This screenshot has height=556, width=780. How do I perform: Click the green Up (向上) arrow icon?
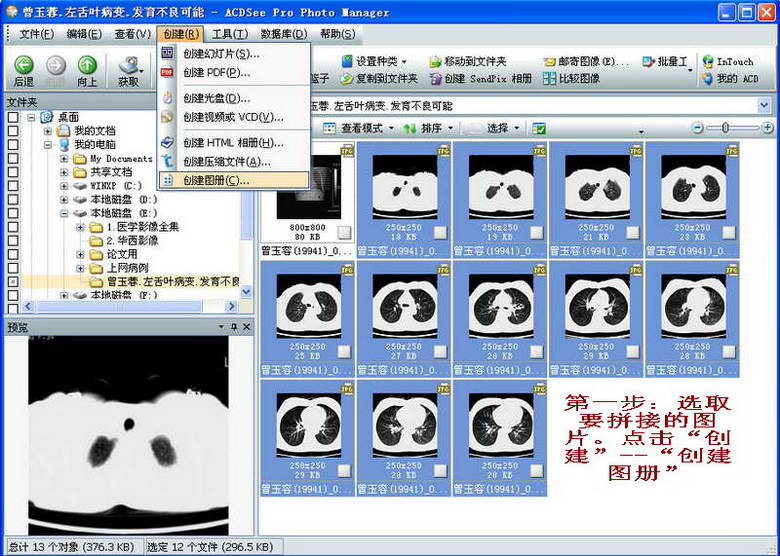87,65
